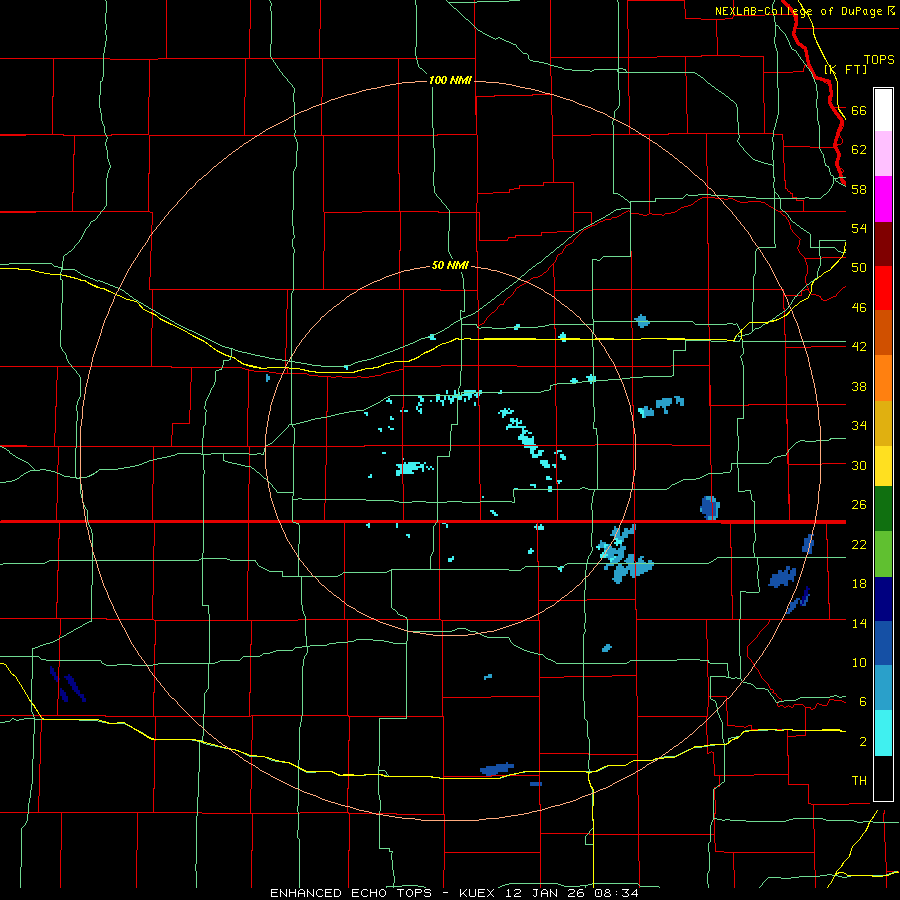Click the legend value 66
900x900 pixels.
859,110
